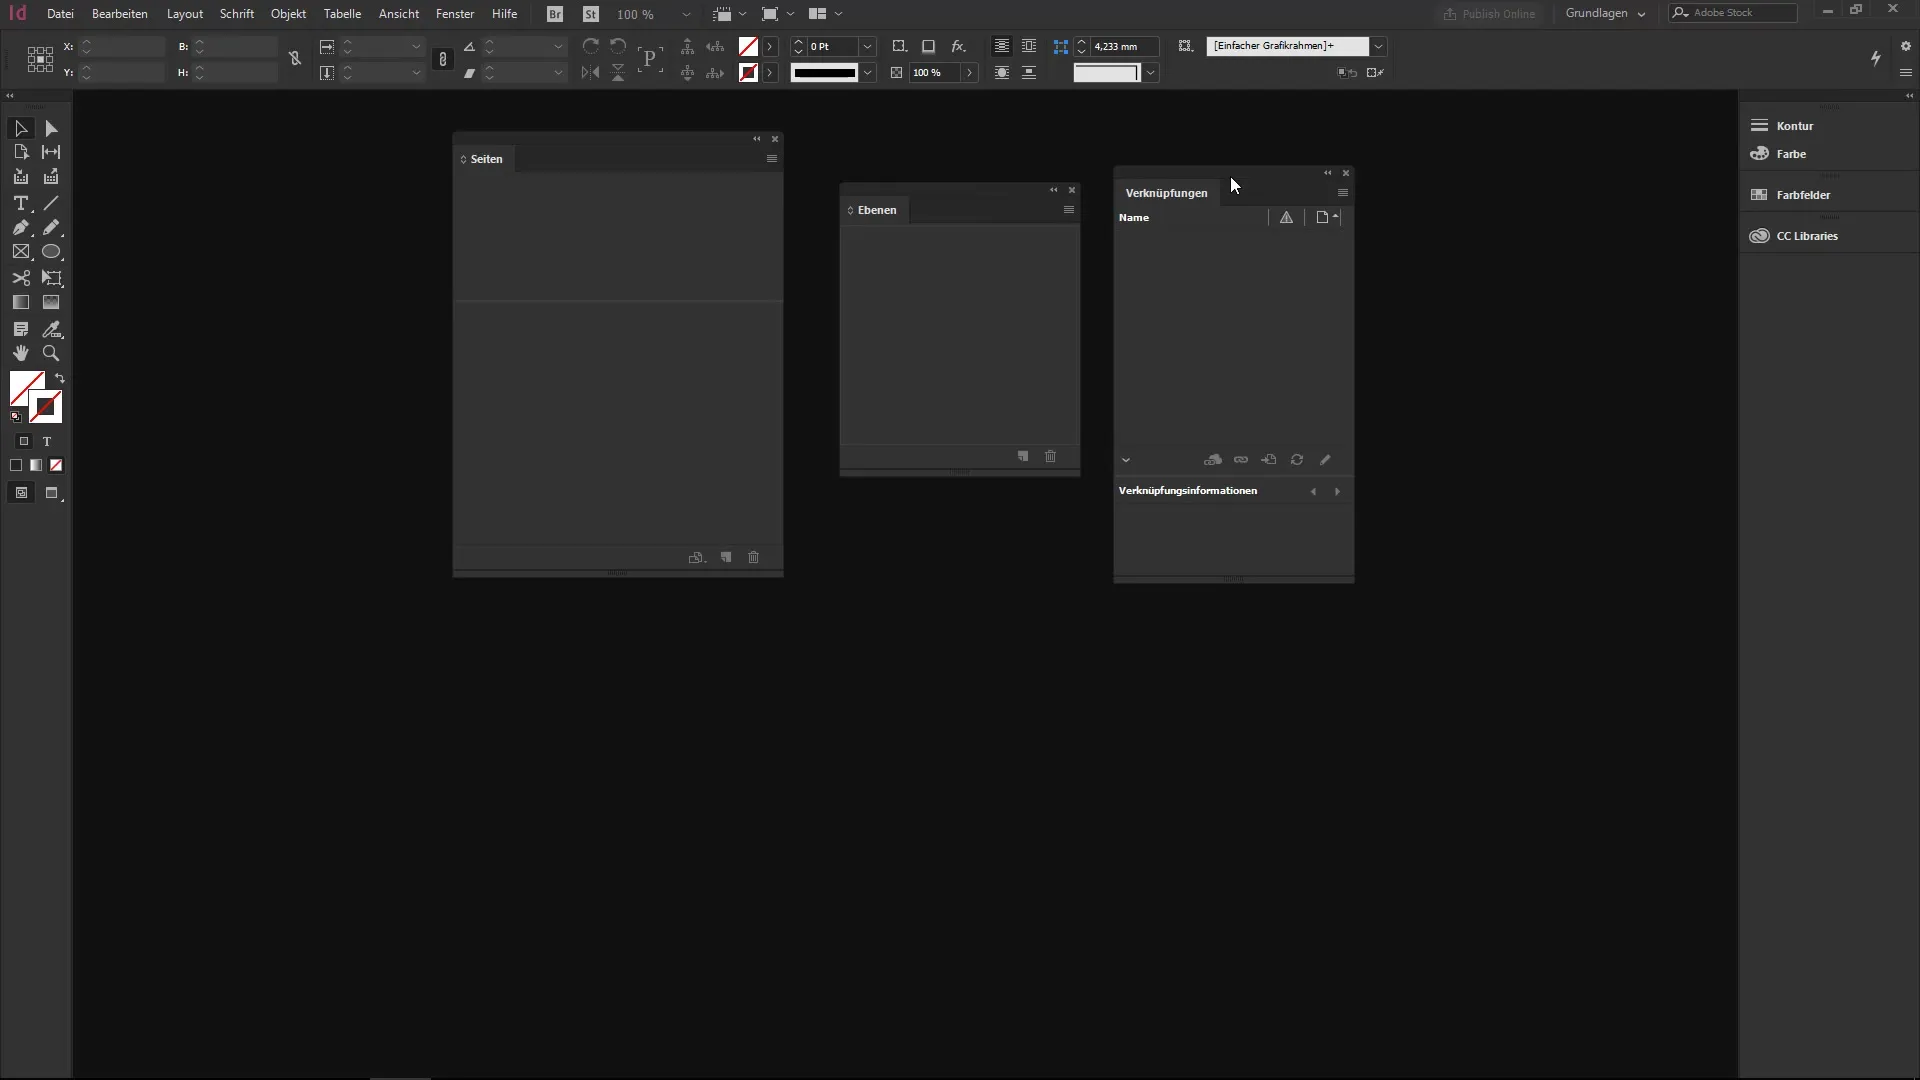Open Adobe Stock via St icon
Image resolution: width=1920 pixels, height=1080 pixels.
[591, 14]
